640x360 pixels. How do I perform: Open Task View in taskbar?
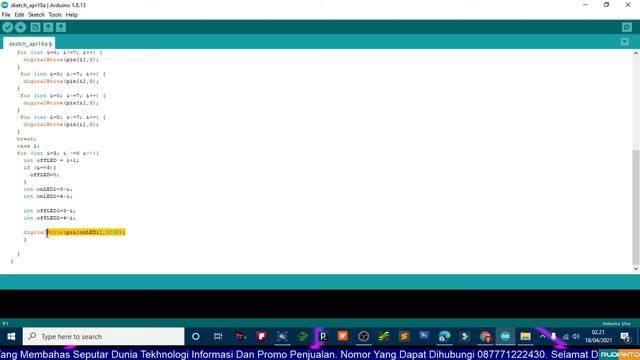click(x=218, y=336)
